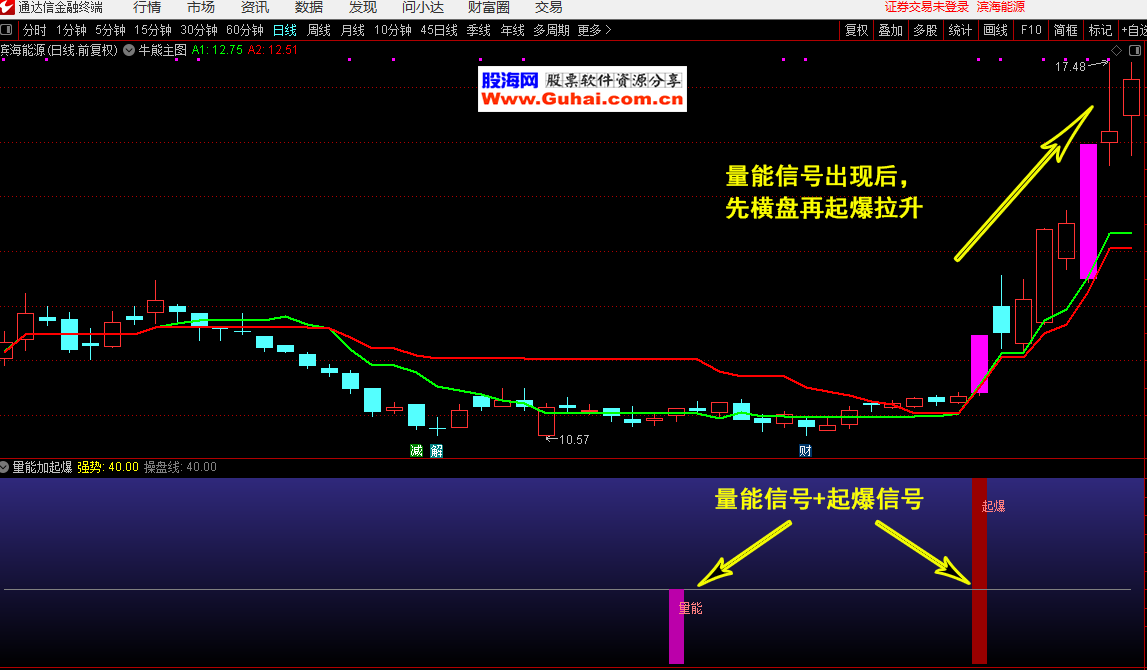This screenshot has height=670, width=1147.
Task: Click the blue 财 marker icon
Action: pyautogui.click(x=805, y=451)
